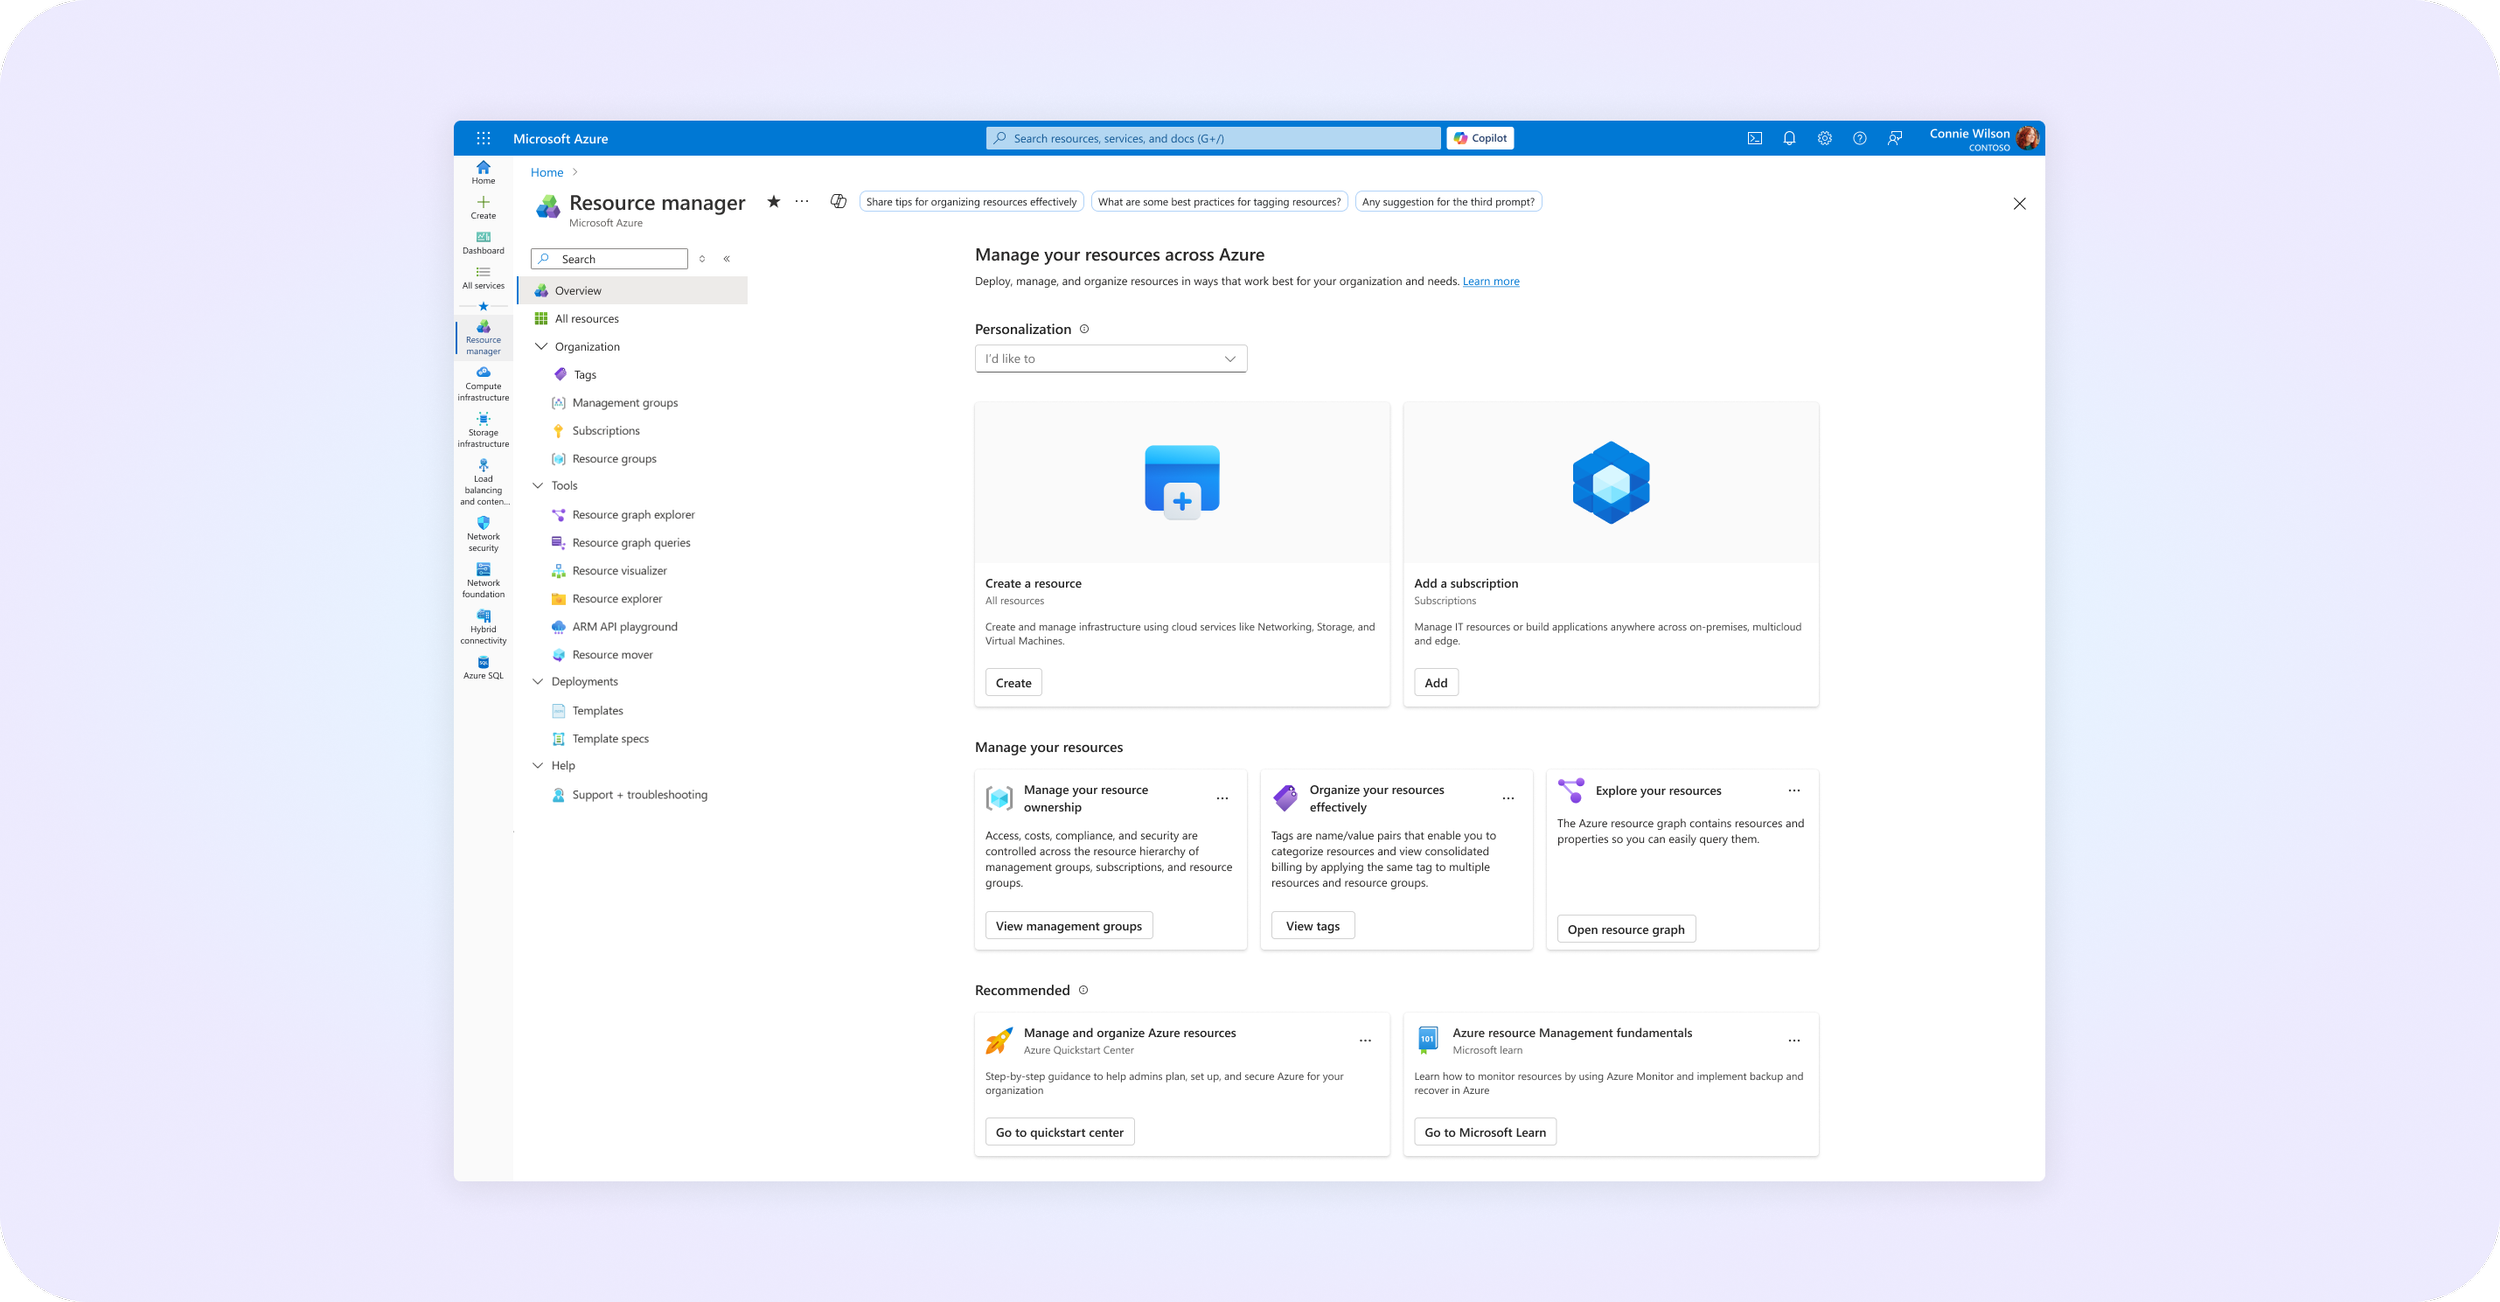Click the View management groups button
Screen dimensions: 2500x1302
[x=1068, y=926]
